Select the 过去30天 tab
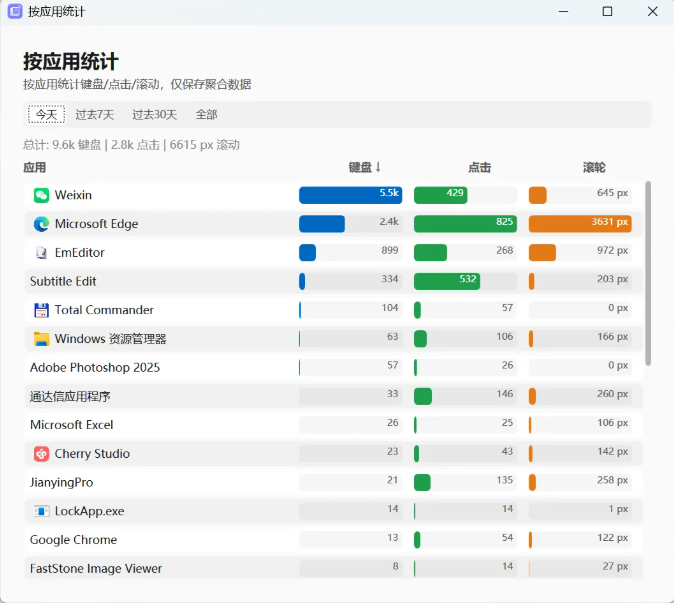This screenshot has width=674, height=603. click(155, 114)
